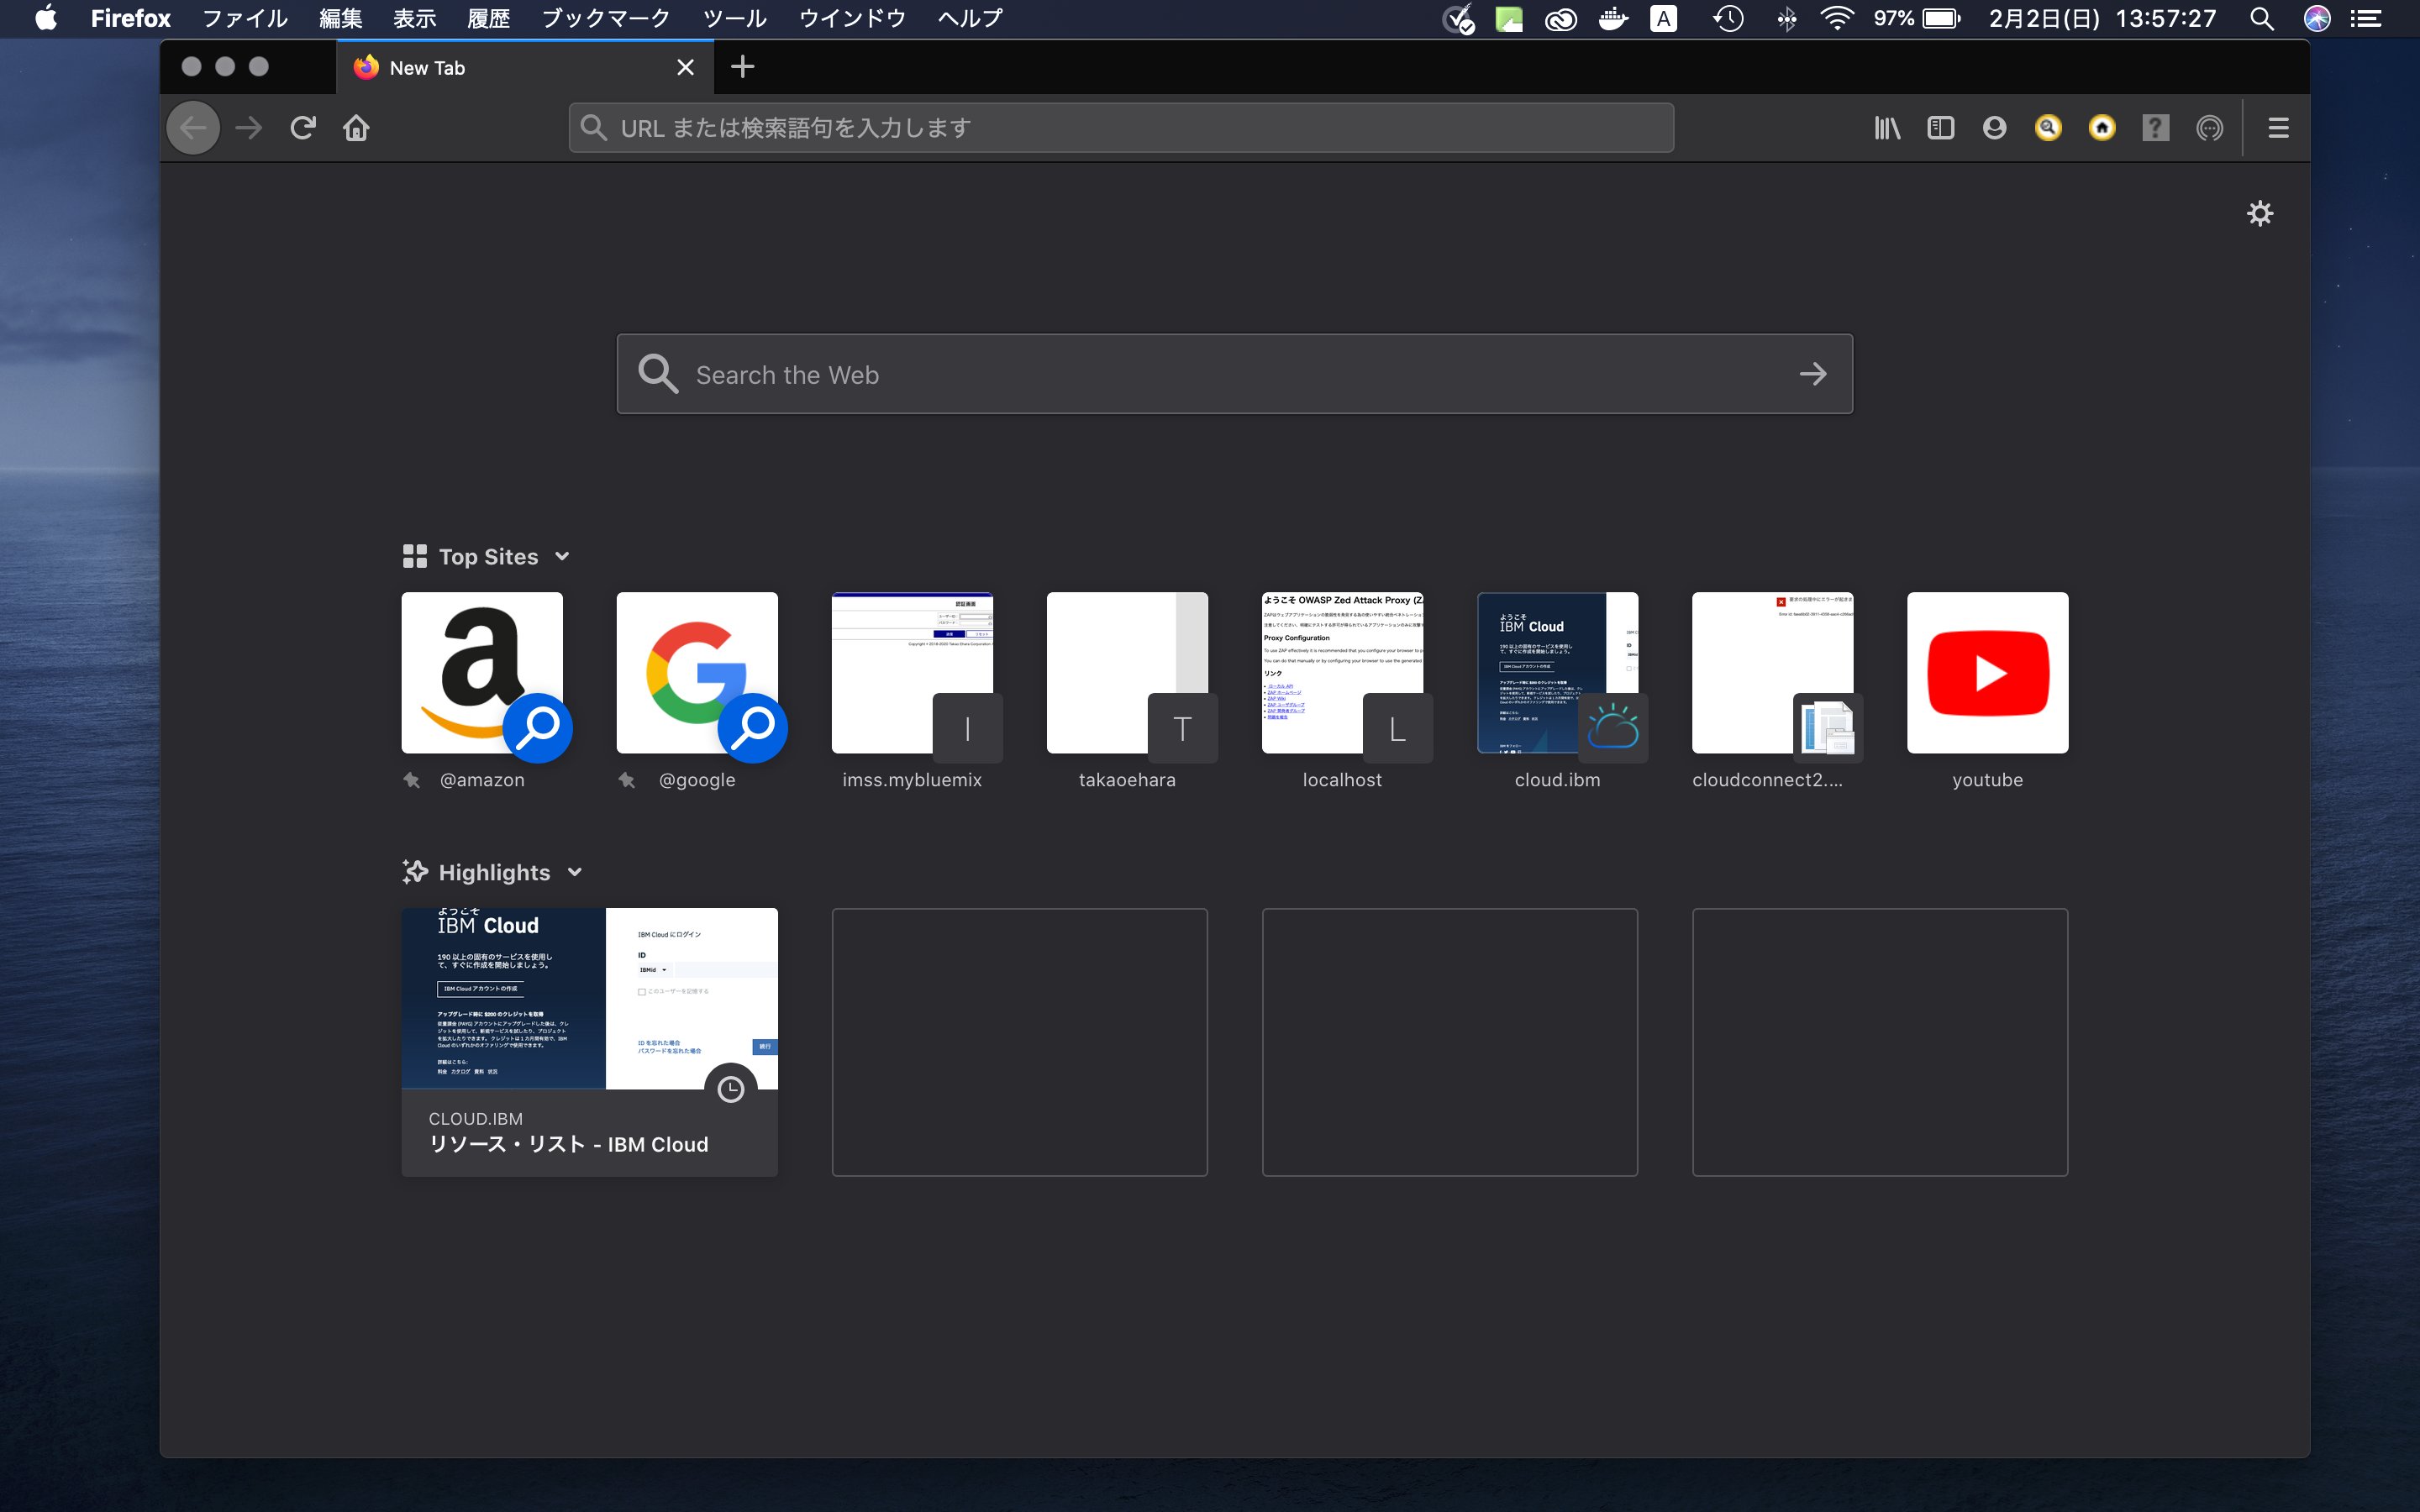Click the pin icon beside @amazon
2420x1512 pixels.
pyautogui.click(x=412, y=780)
